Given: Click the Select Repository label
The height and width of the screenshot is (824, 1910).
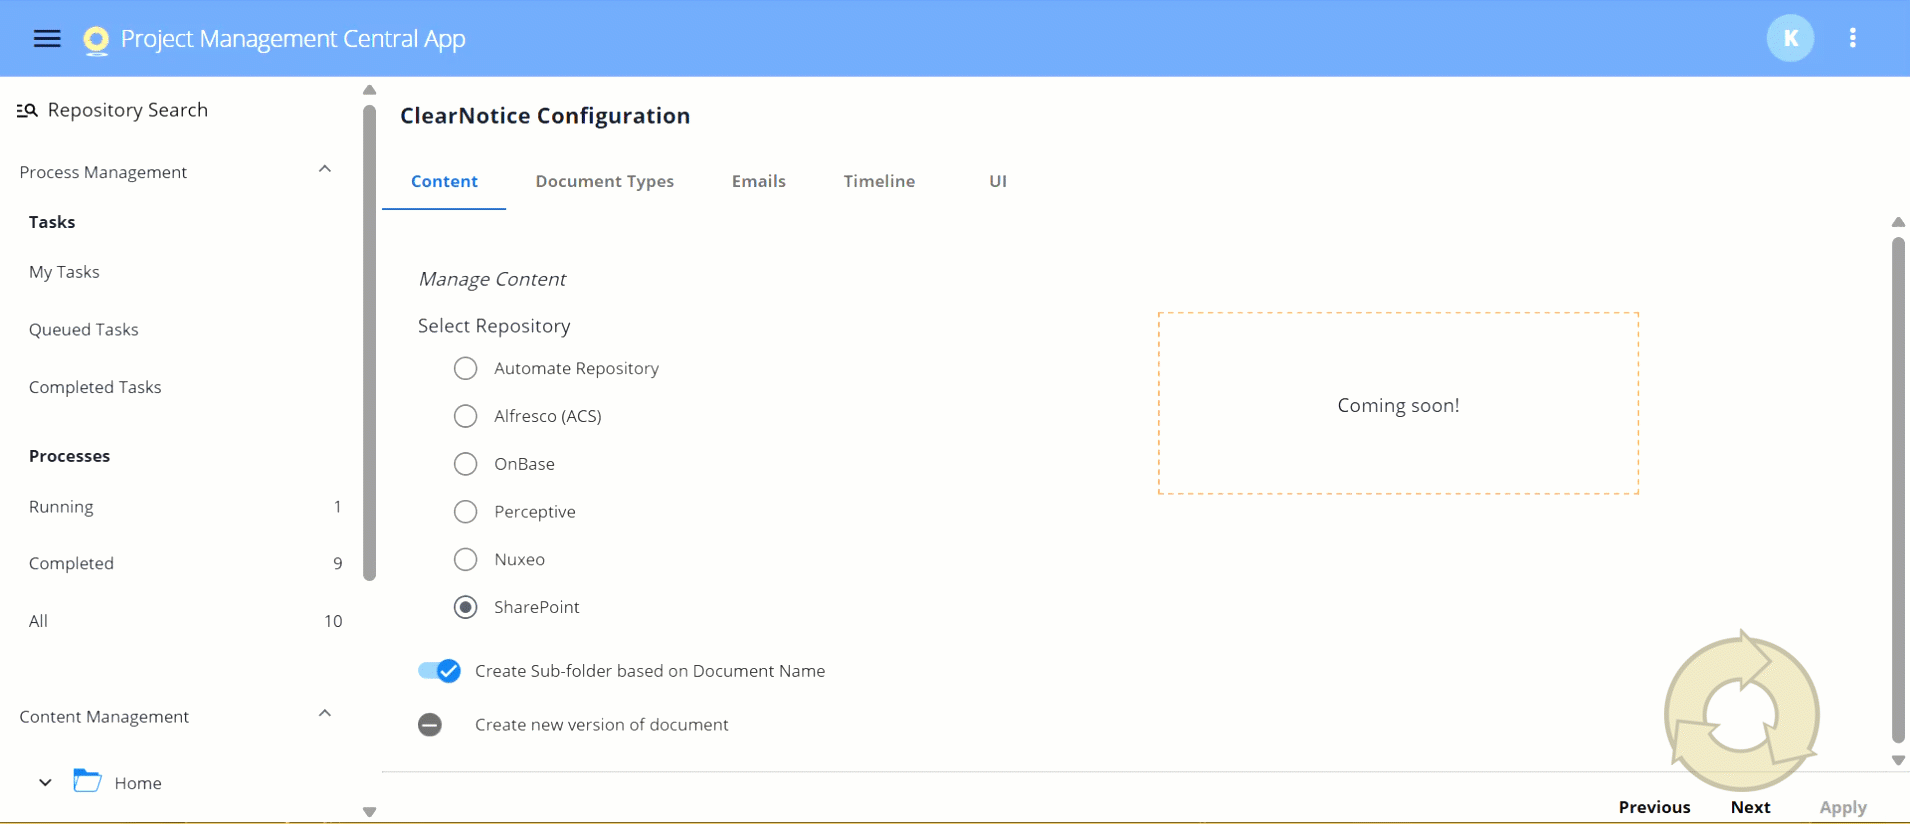Looking at the screenshot, I should (494, 326).
